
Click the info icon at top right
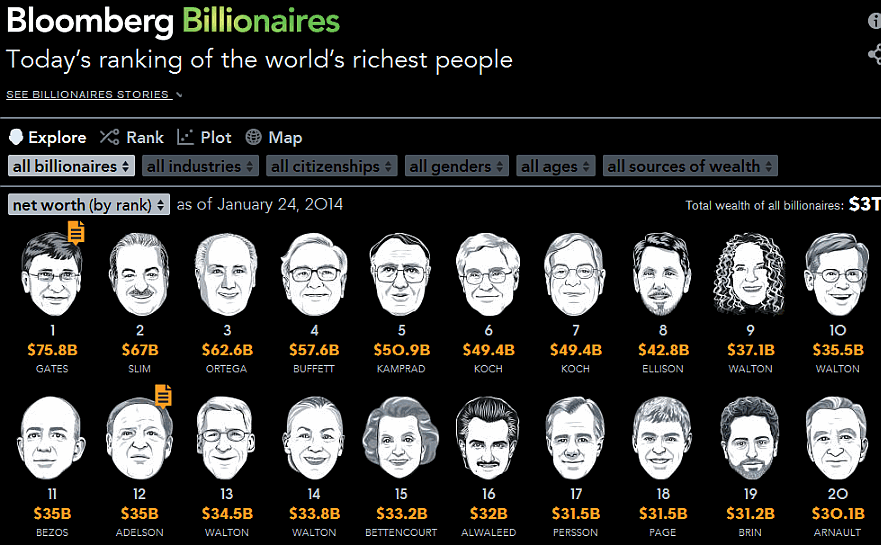pyautogui.click(x=875, y=21)
